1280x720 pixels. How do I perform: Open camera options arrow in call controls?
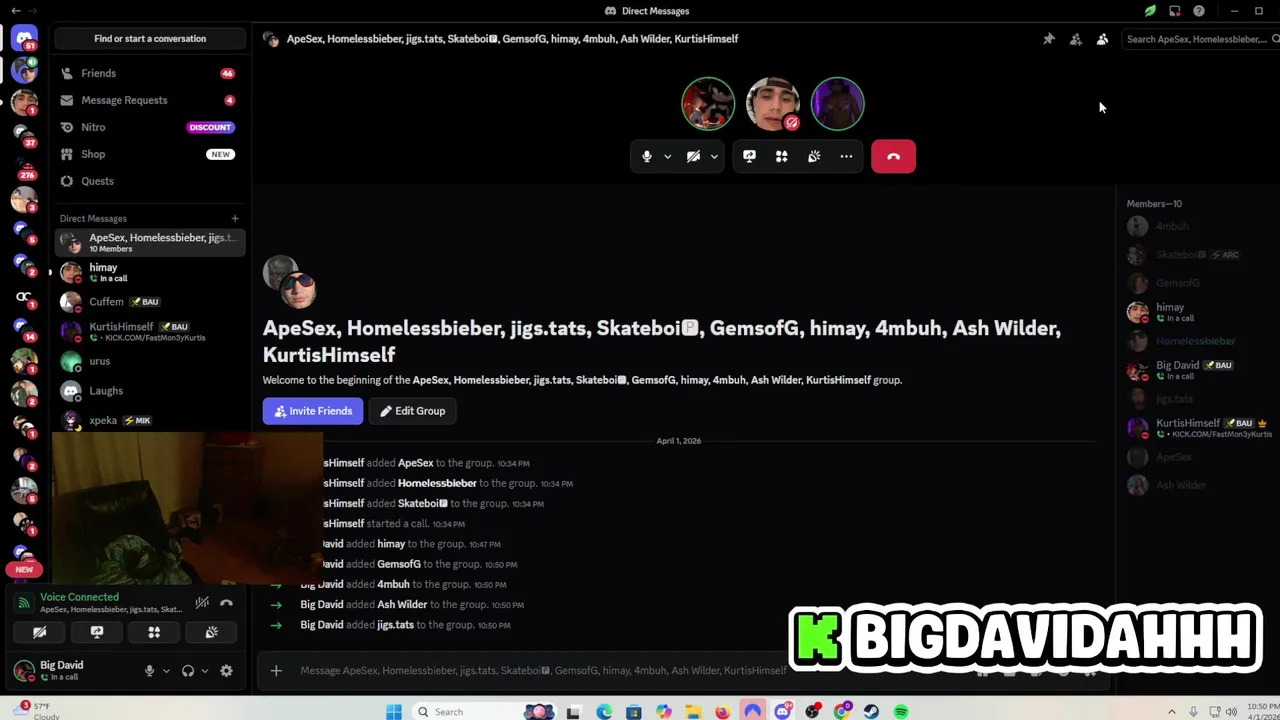[x=714, y=157]
